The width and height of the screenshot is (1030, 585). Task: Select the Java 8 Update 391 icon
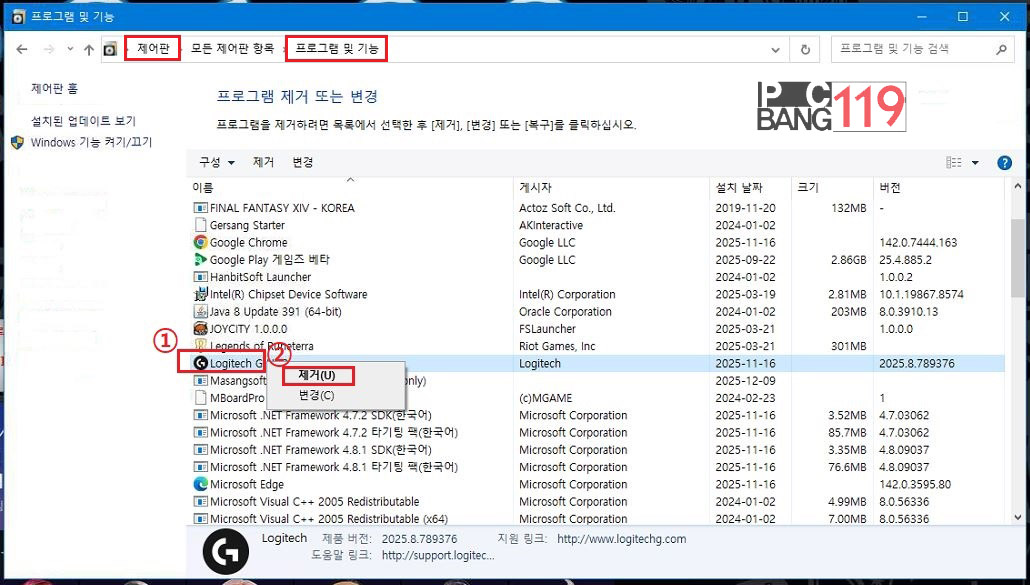pos(200,311)
